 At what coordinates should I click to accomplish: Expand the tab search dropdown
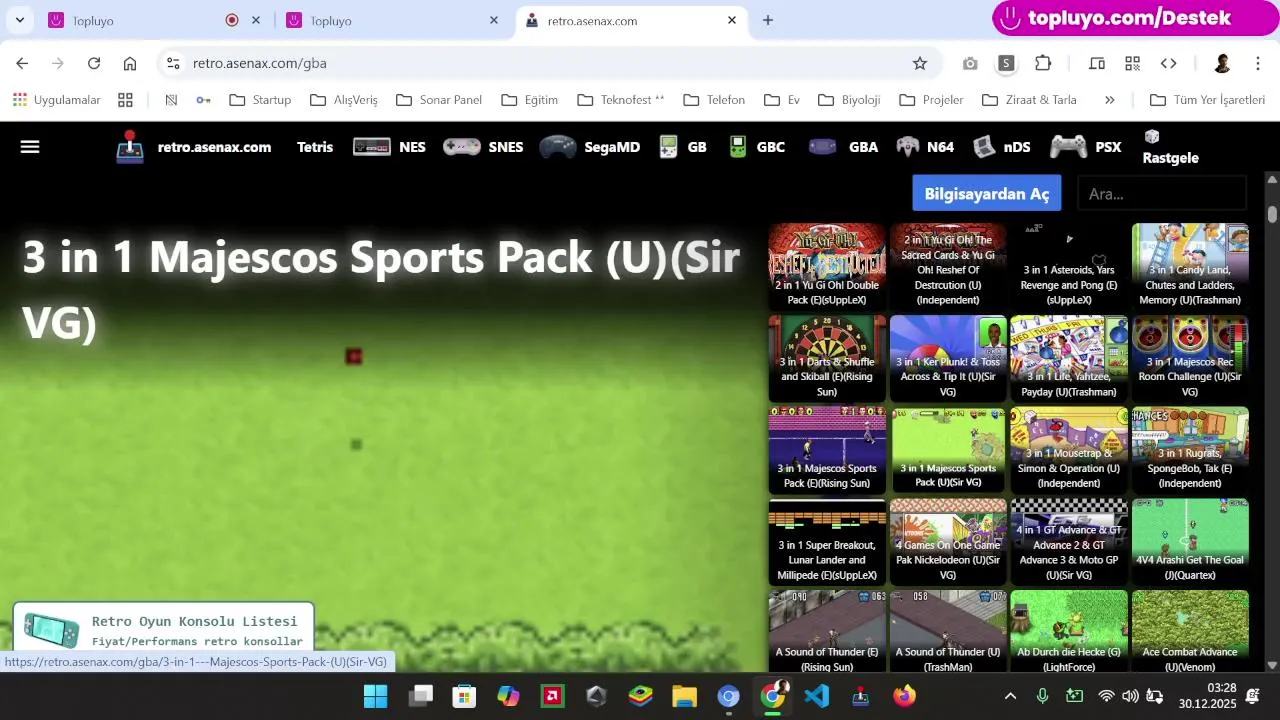[x=19, y=20]
